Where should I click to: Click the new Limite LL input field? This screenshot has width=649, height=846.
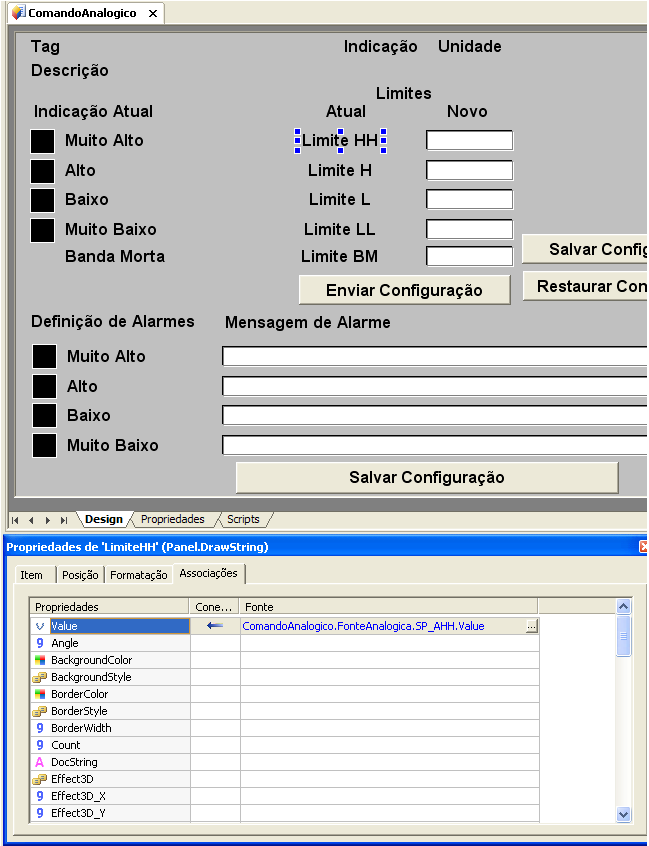pos(469,229)
